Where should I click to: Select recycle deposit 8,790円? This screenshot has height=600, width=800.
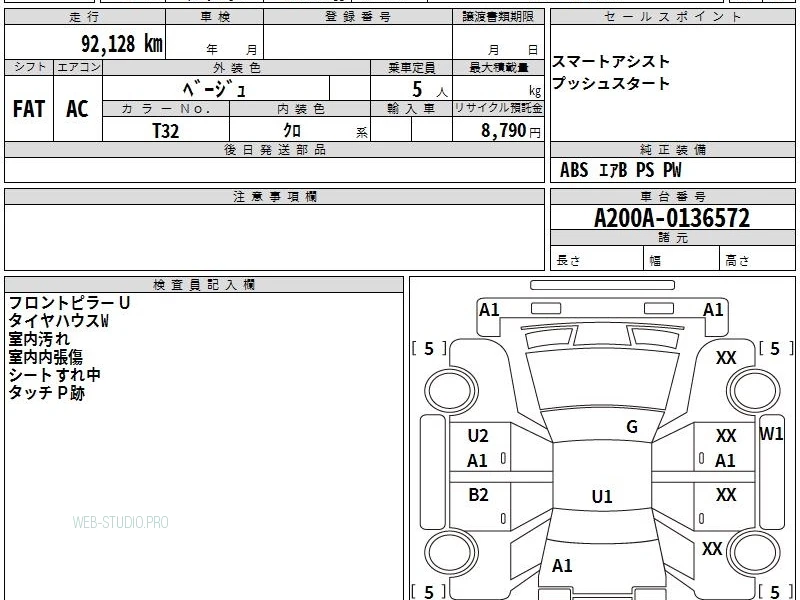click(x=510, y=131)
